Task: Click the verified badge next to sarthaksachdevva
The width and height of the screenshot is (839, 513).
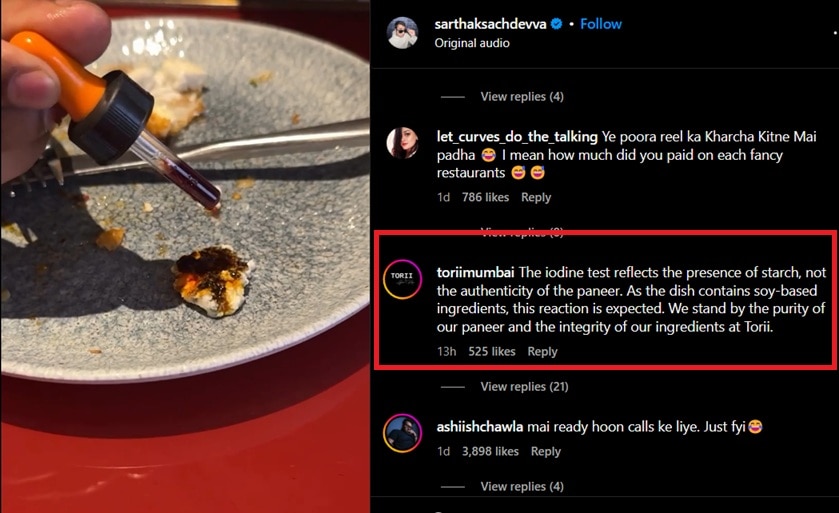Action: coord(557,24)
